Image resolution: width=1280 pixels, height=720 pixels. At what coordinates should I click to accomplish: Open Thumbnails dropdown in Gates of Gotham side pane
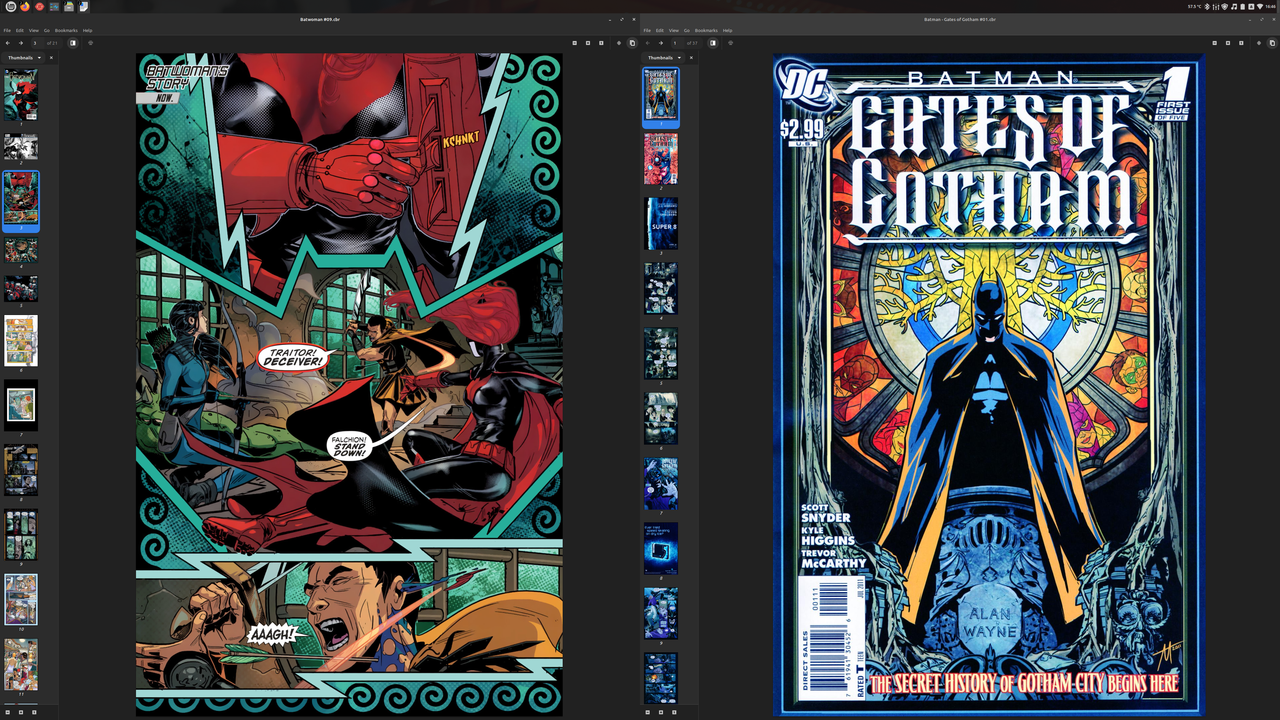pyautogui.click(x=662, y=58)
